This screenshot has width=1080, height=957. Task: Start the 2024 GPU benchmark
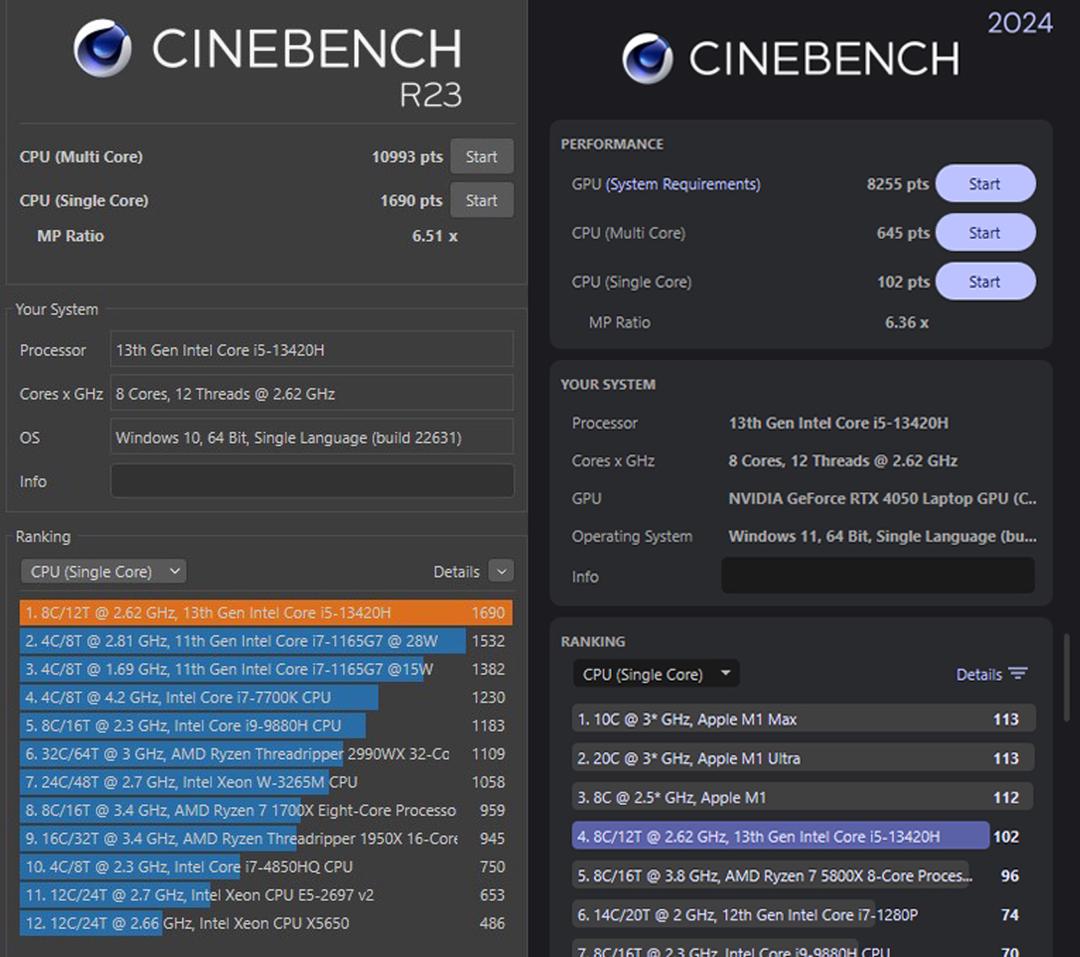point(984,184)
